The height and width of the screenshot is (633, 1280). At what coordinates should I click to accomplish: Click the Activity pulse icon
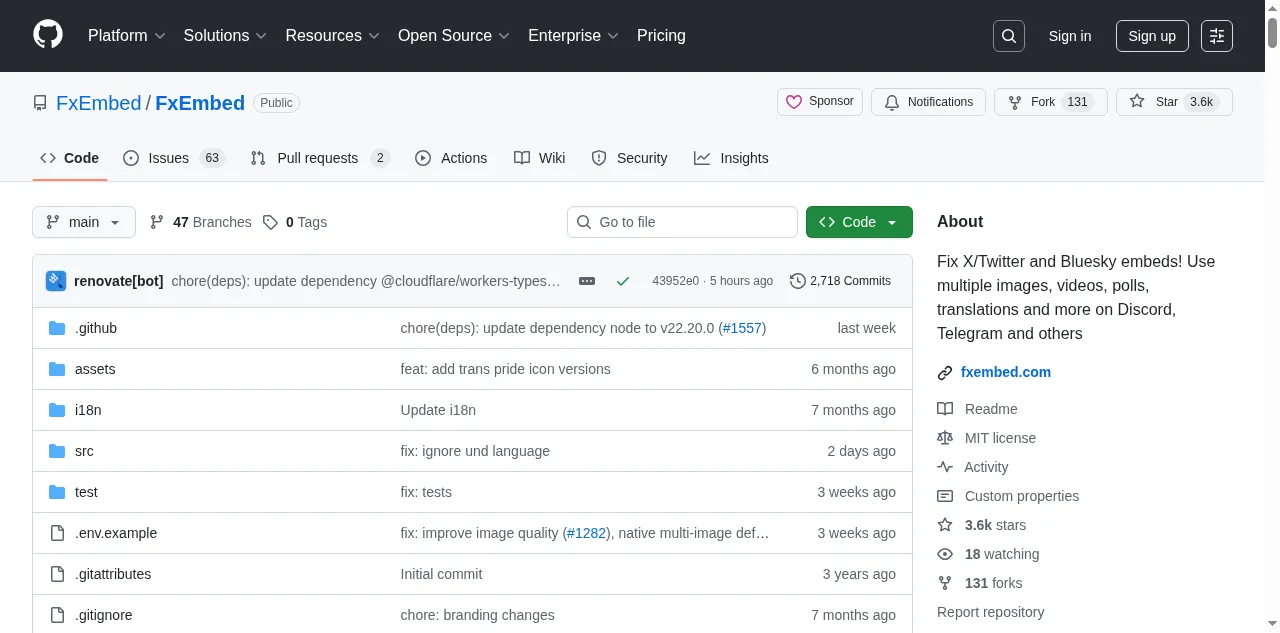tap(945, 467)
